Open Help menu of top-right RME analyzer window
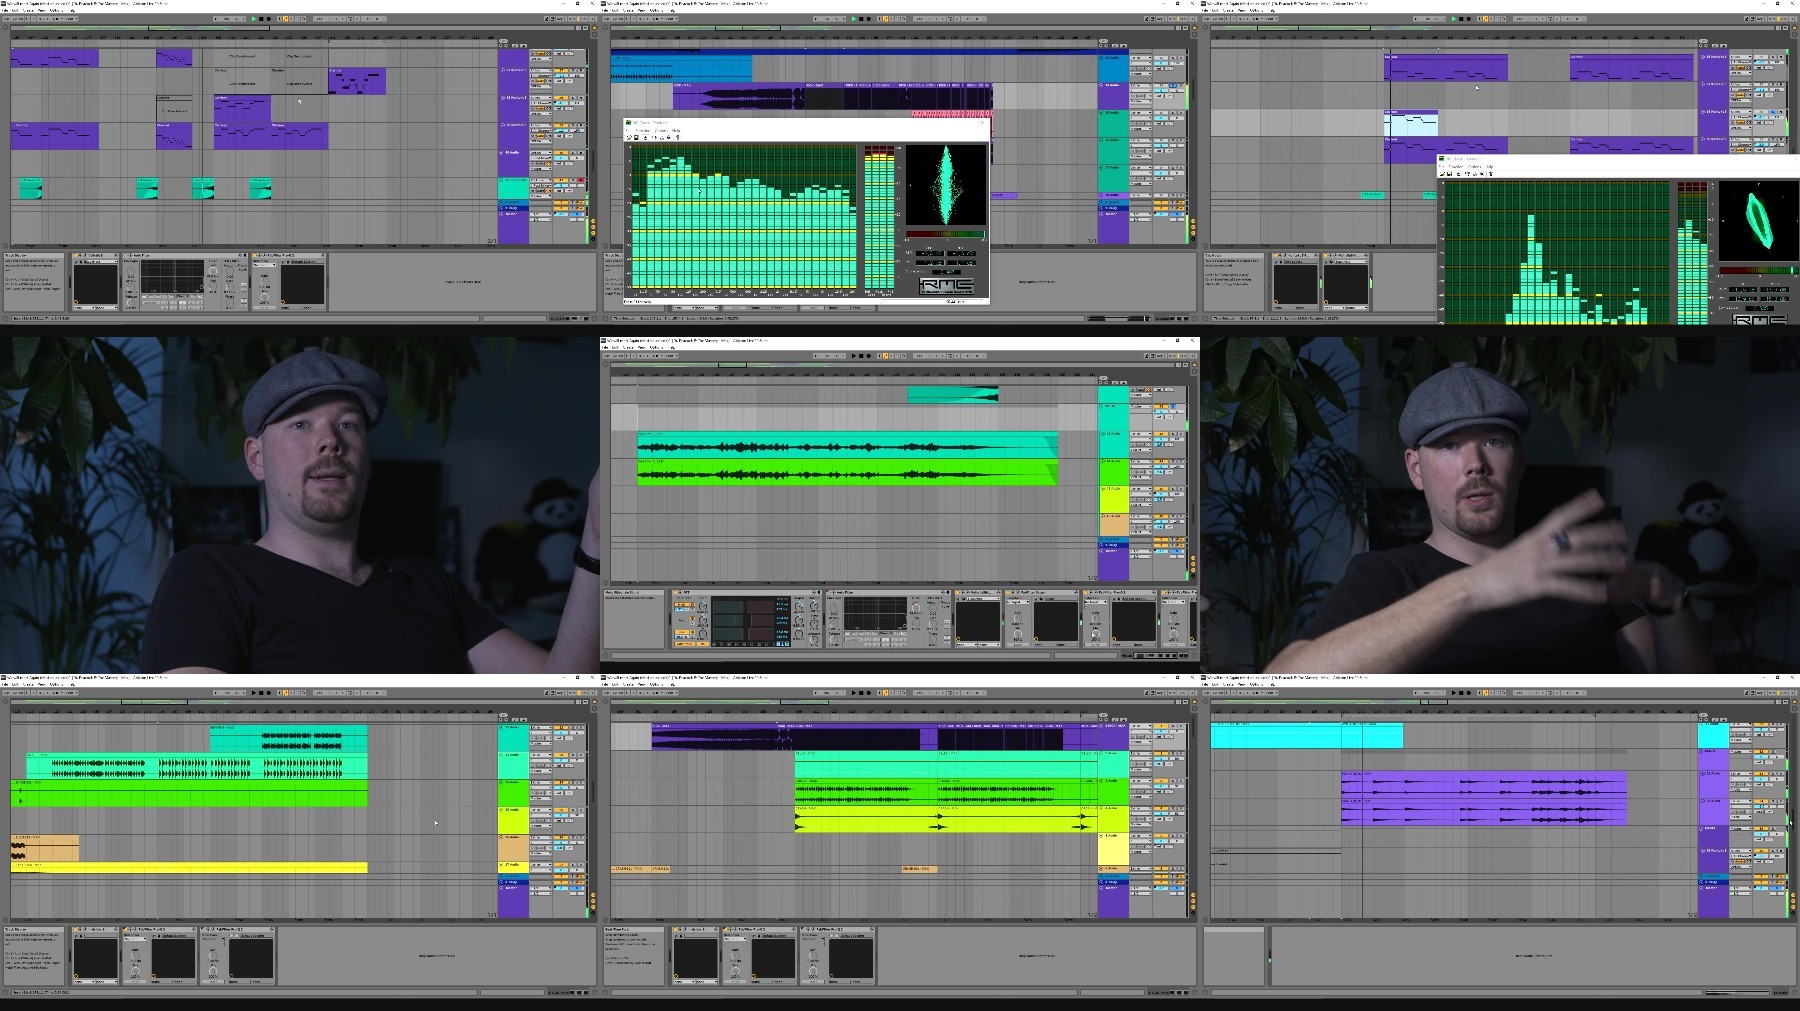The width and height of the screenshot is (1800, 1011). click(x=1490, y=166)
